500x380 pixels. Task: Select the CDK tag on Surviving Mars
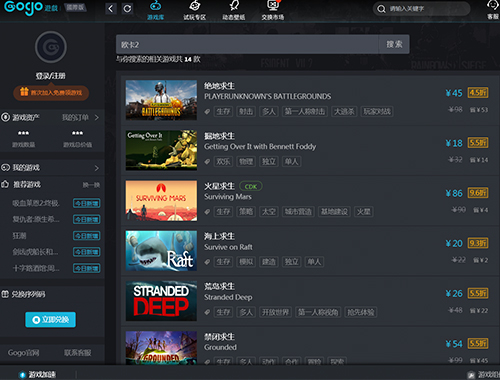coord(251,186)
